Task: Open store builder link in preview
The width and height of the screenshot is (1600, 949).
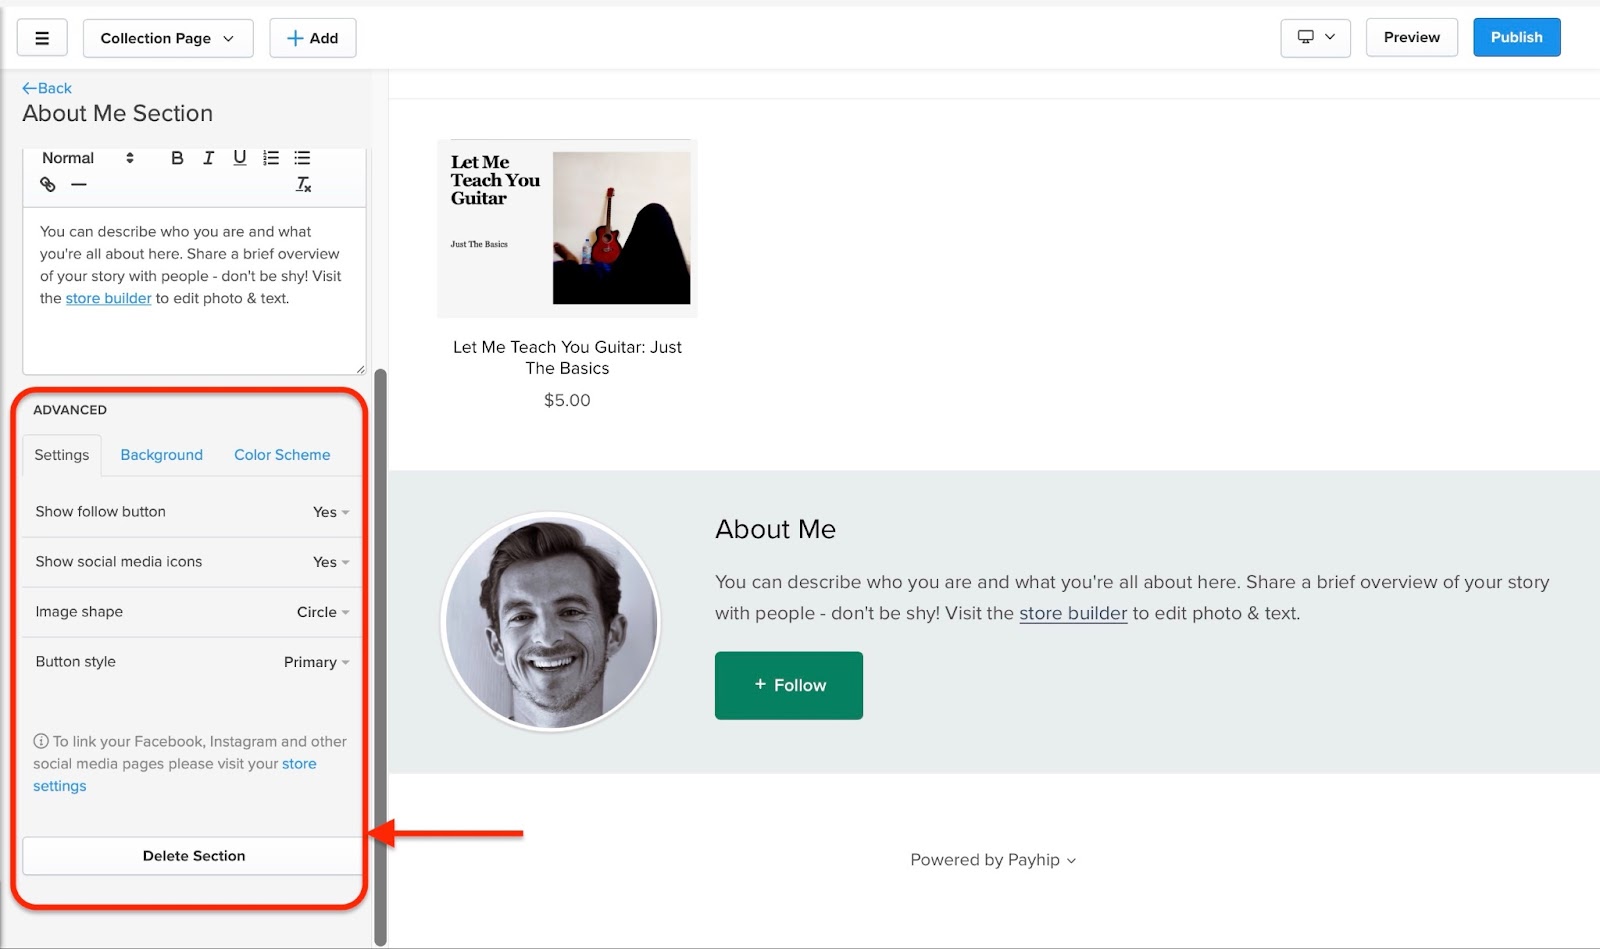Action: tap(1073, 613)
